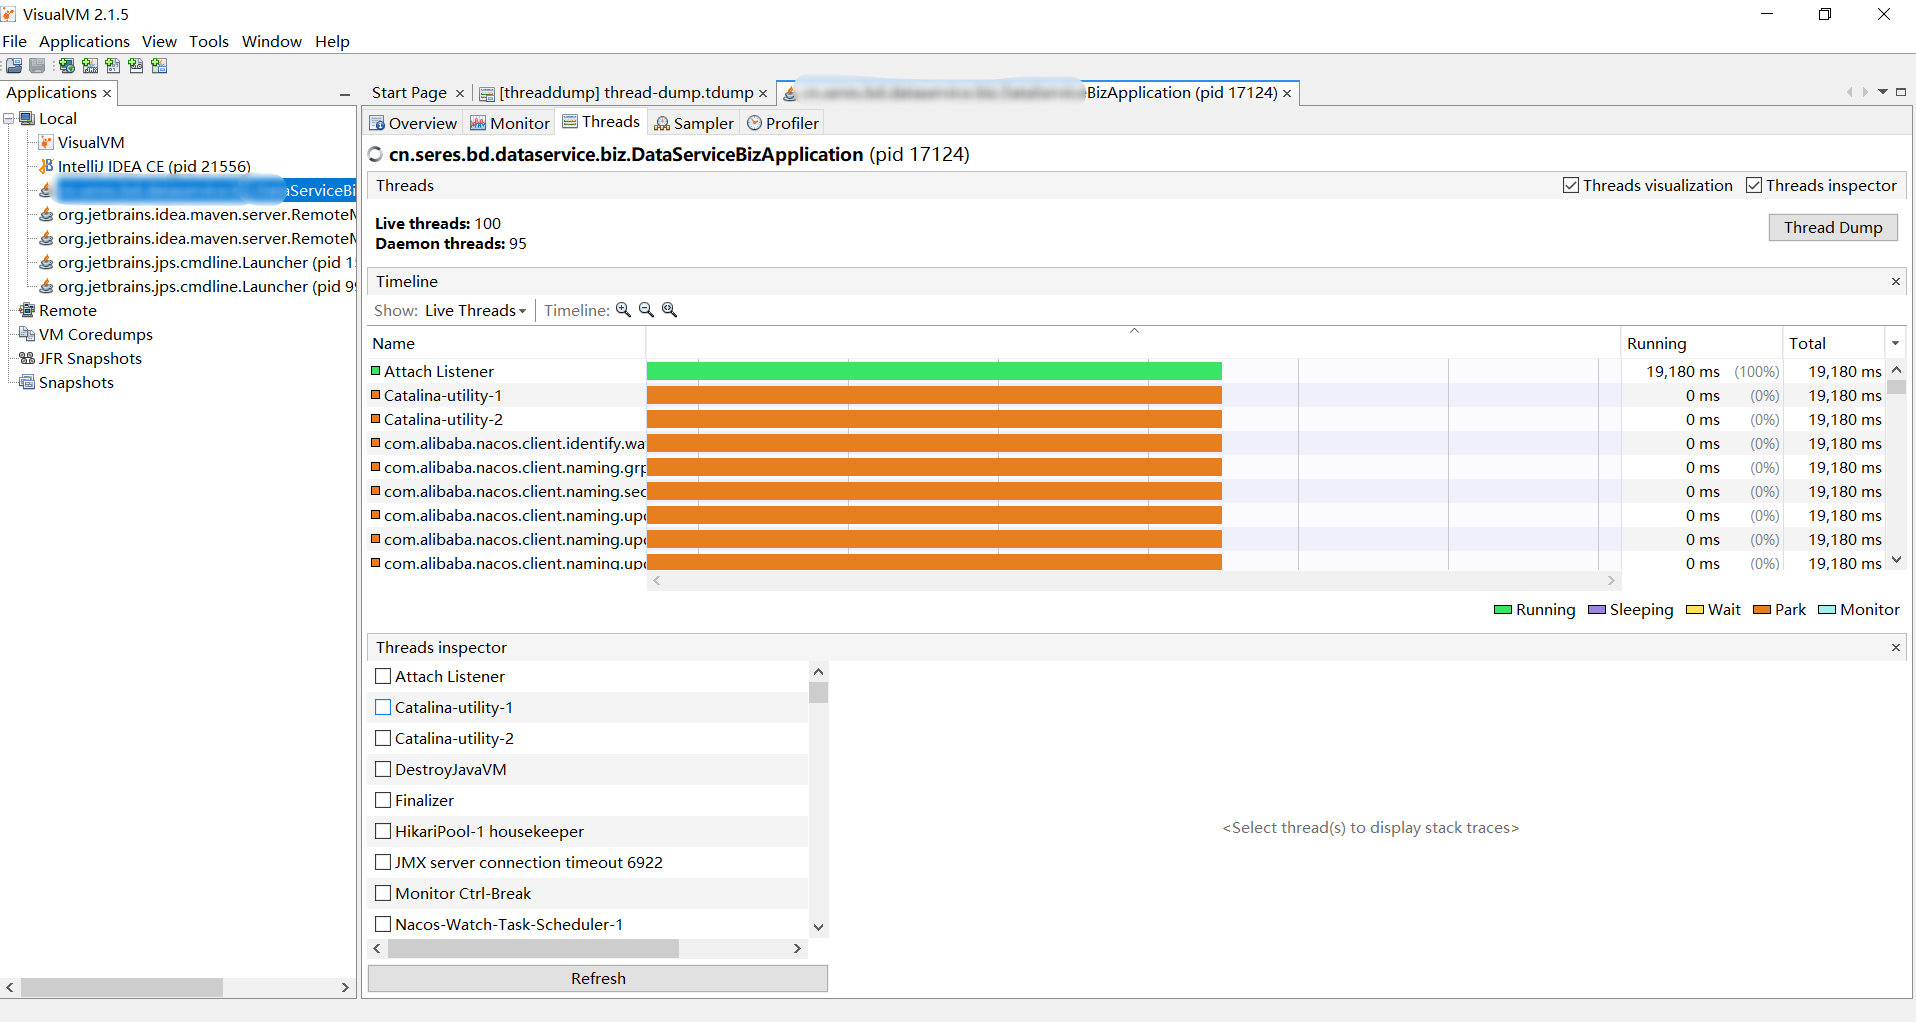Image resolution: width=1916 pixels, height=1022 pixels.
Task: Select the Nacos-Watch-Task-Scheduler-1 thread checkbox
Action: [383, 924]
